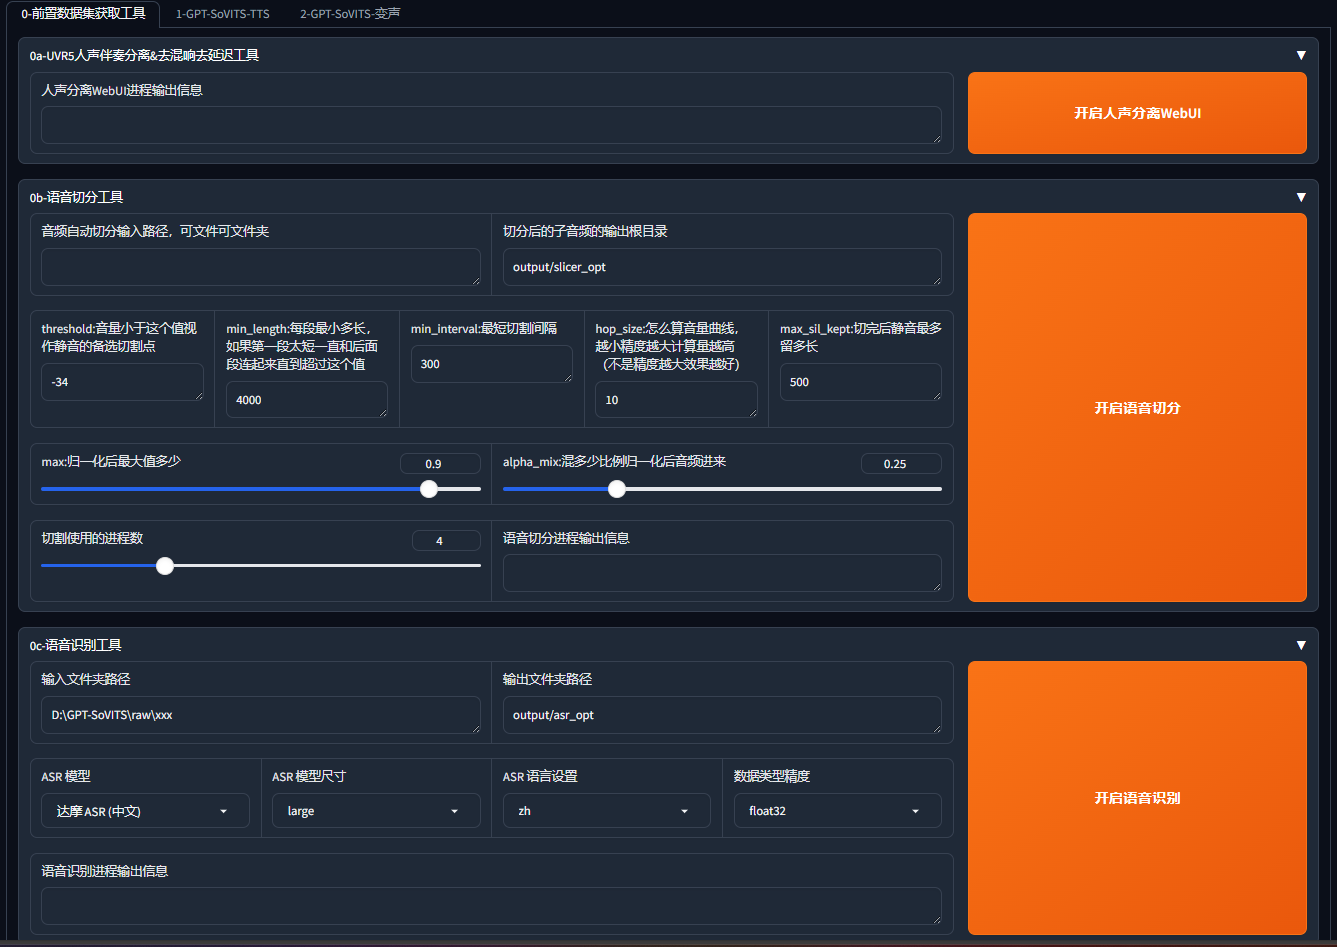Select the 0-前置数据集获取工具 tab
The width and height of the screenshot is (1337, 947).
pos(83,14)
